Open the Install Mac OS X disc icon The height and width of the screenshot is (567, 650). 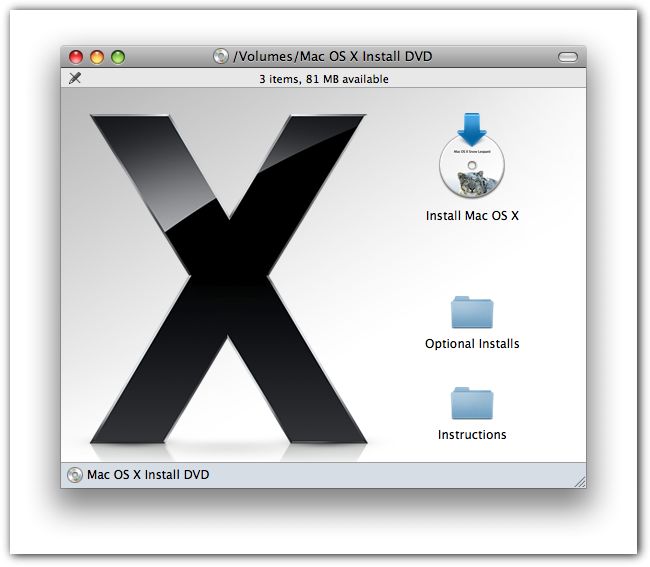click(x=472, y=170)
